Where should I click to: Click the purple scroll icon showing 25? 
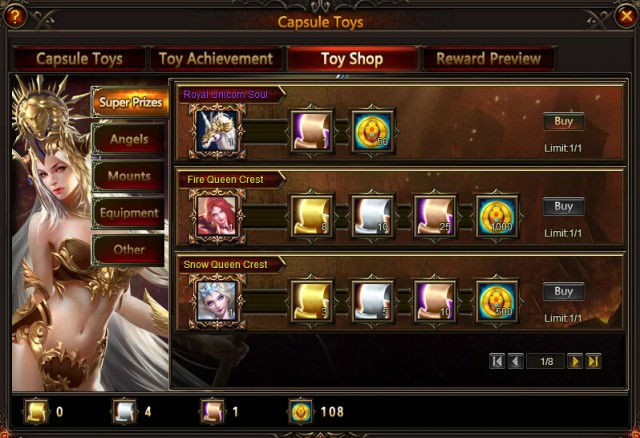435,216
